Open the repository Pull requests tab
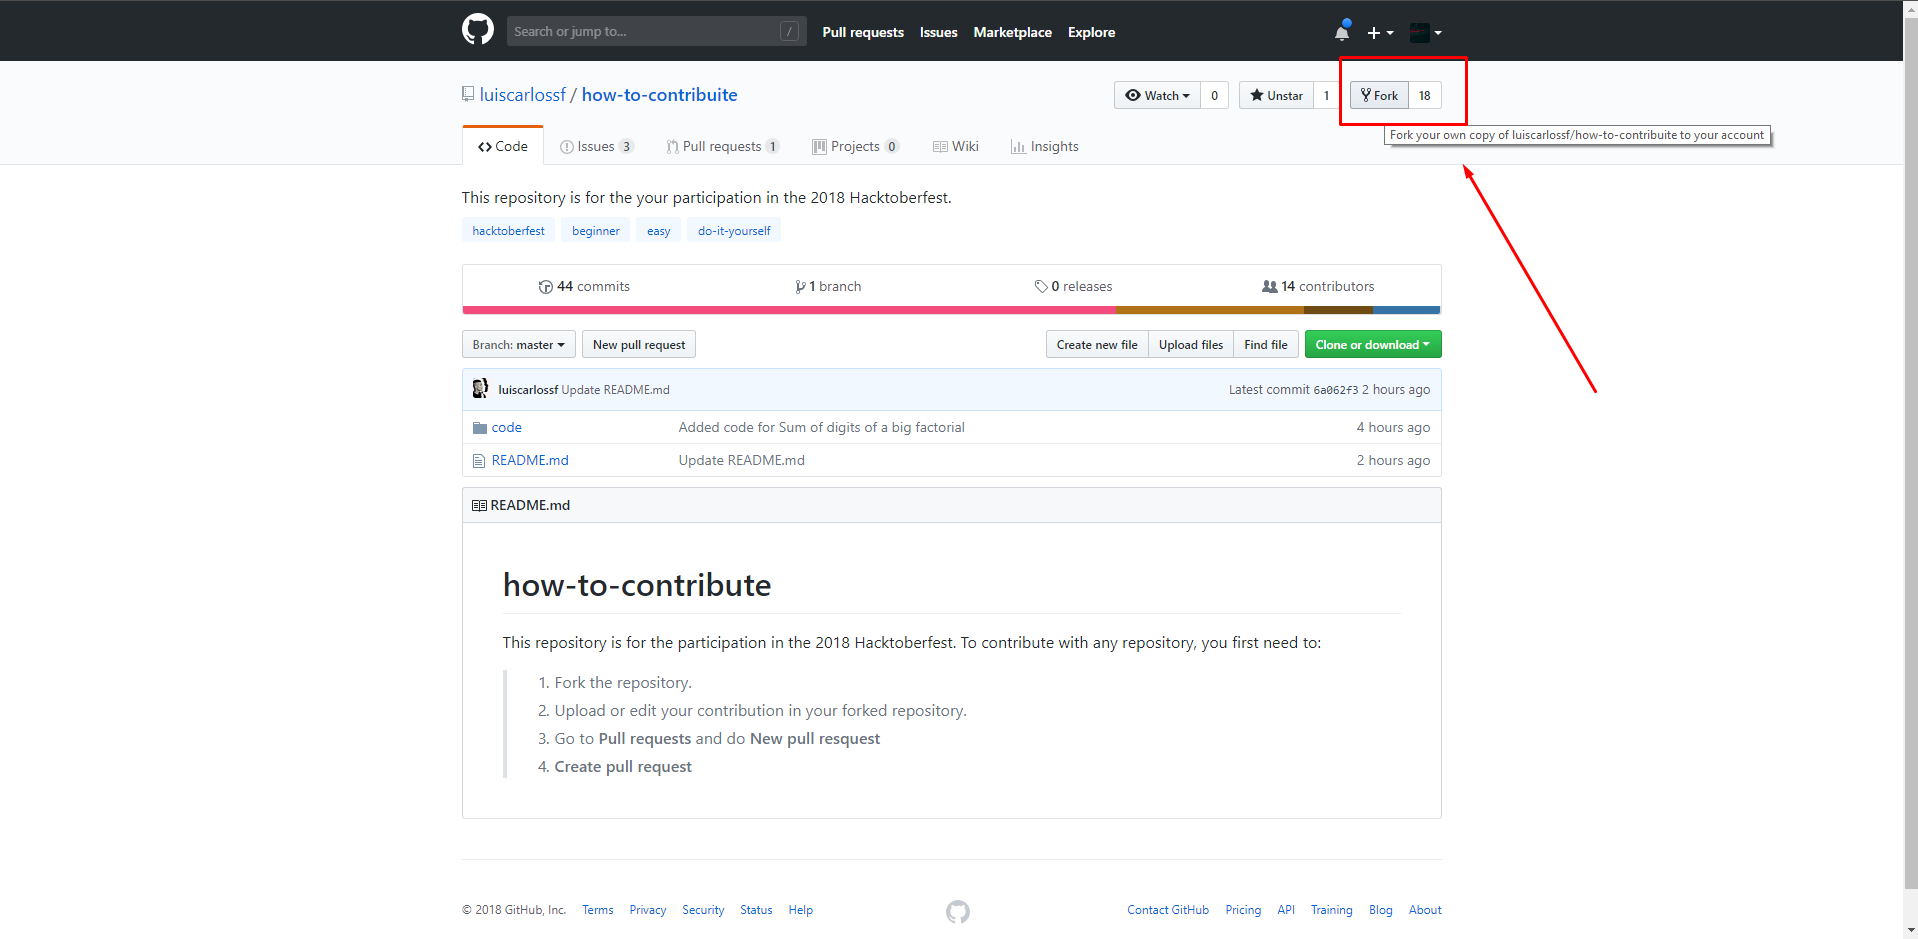Image resolution: width=1918 pixels, height=939 pixels. point(722,146)
